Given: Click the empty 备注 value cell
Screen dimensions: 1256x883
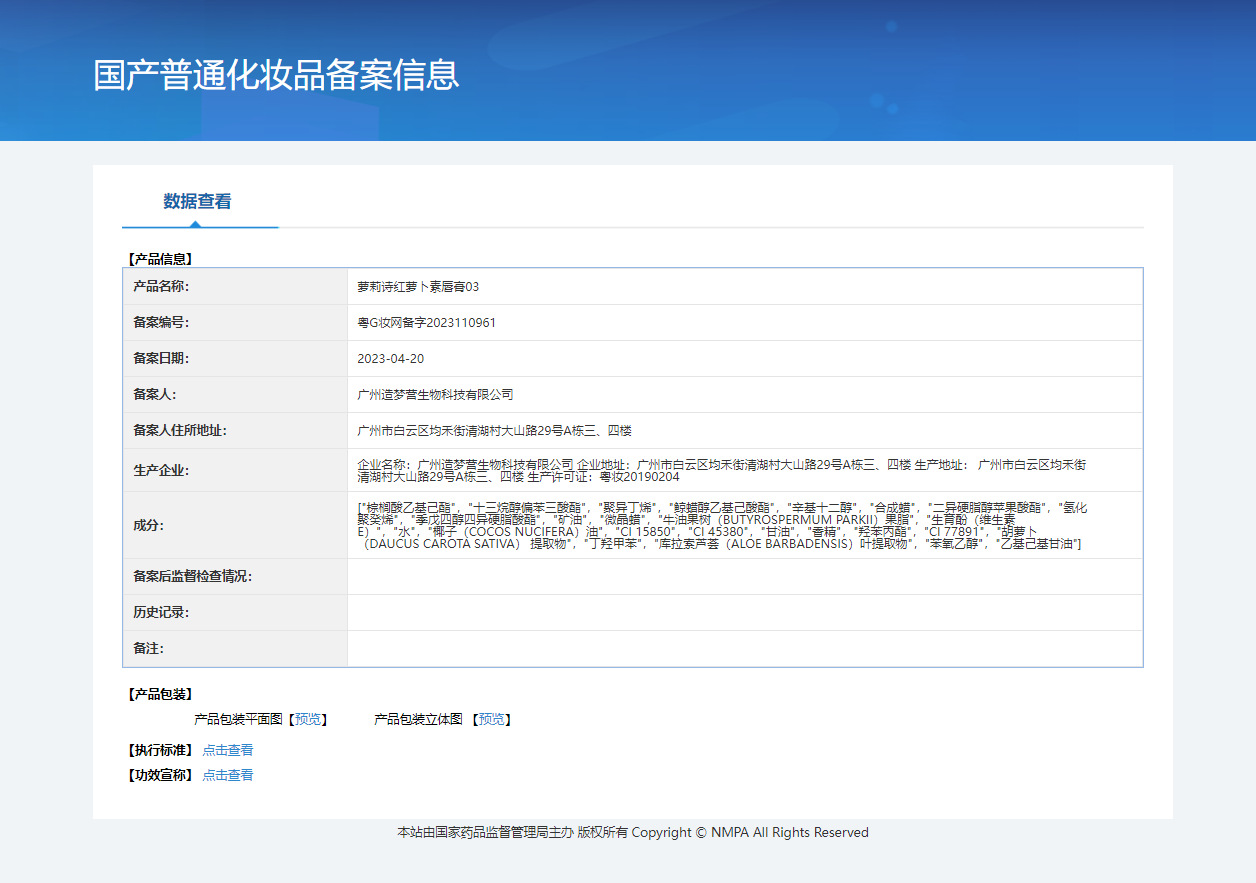Looking at the screenshot, I should pos(744,649).
